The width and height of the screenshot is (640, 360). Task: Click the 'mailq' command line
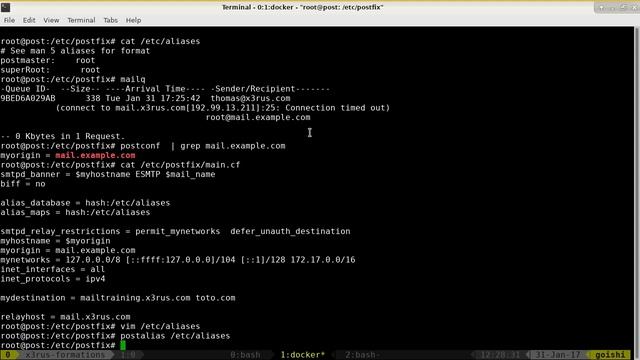[x=73, y=79]
